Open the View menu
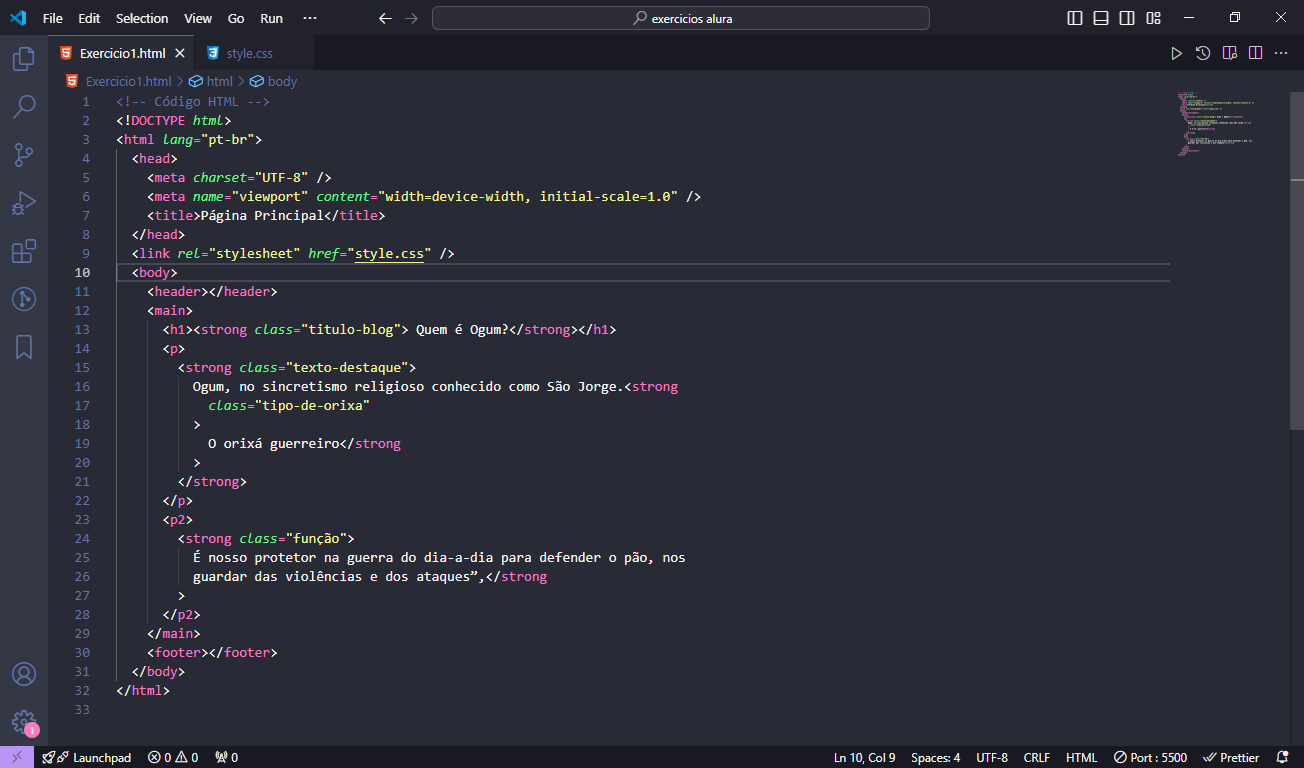 [198, 18]
